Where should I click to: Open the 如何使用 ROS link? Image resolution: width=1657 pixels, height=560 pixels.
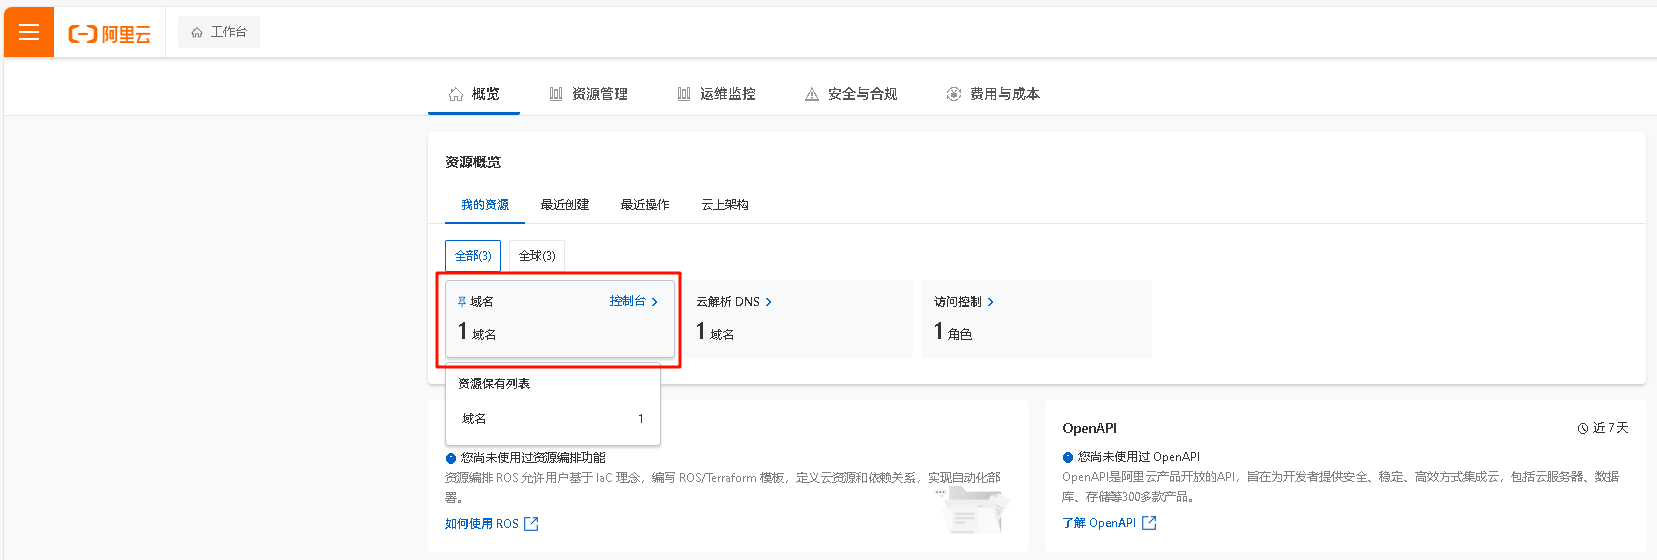tap(482, 524)
